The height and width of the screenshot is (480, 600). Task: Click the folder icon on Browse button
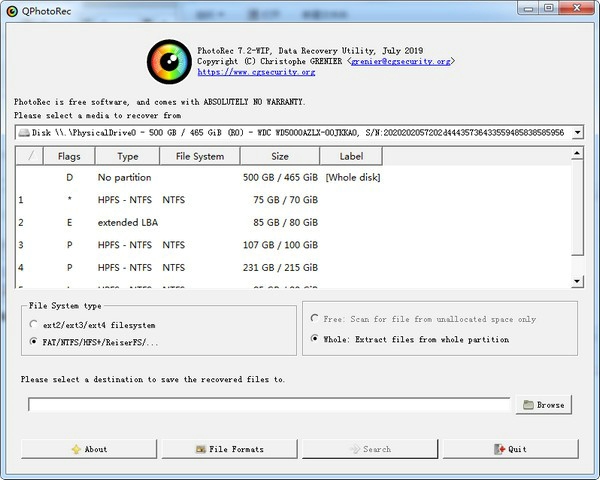[528, 405]
